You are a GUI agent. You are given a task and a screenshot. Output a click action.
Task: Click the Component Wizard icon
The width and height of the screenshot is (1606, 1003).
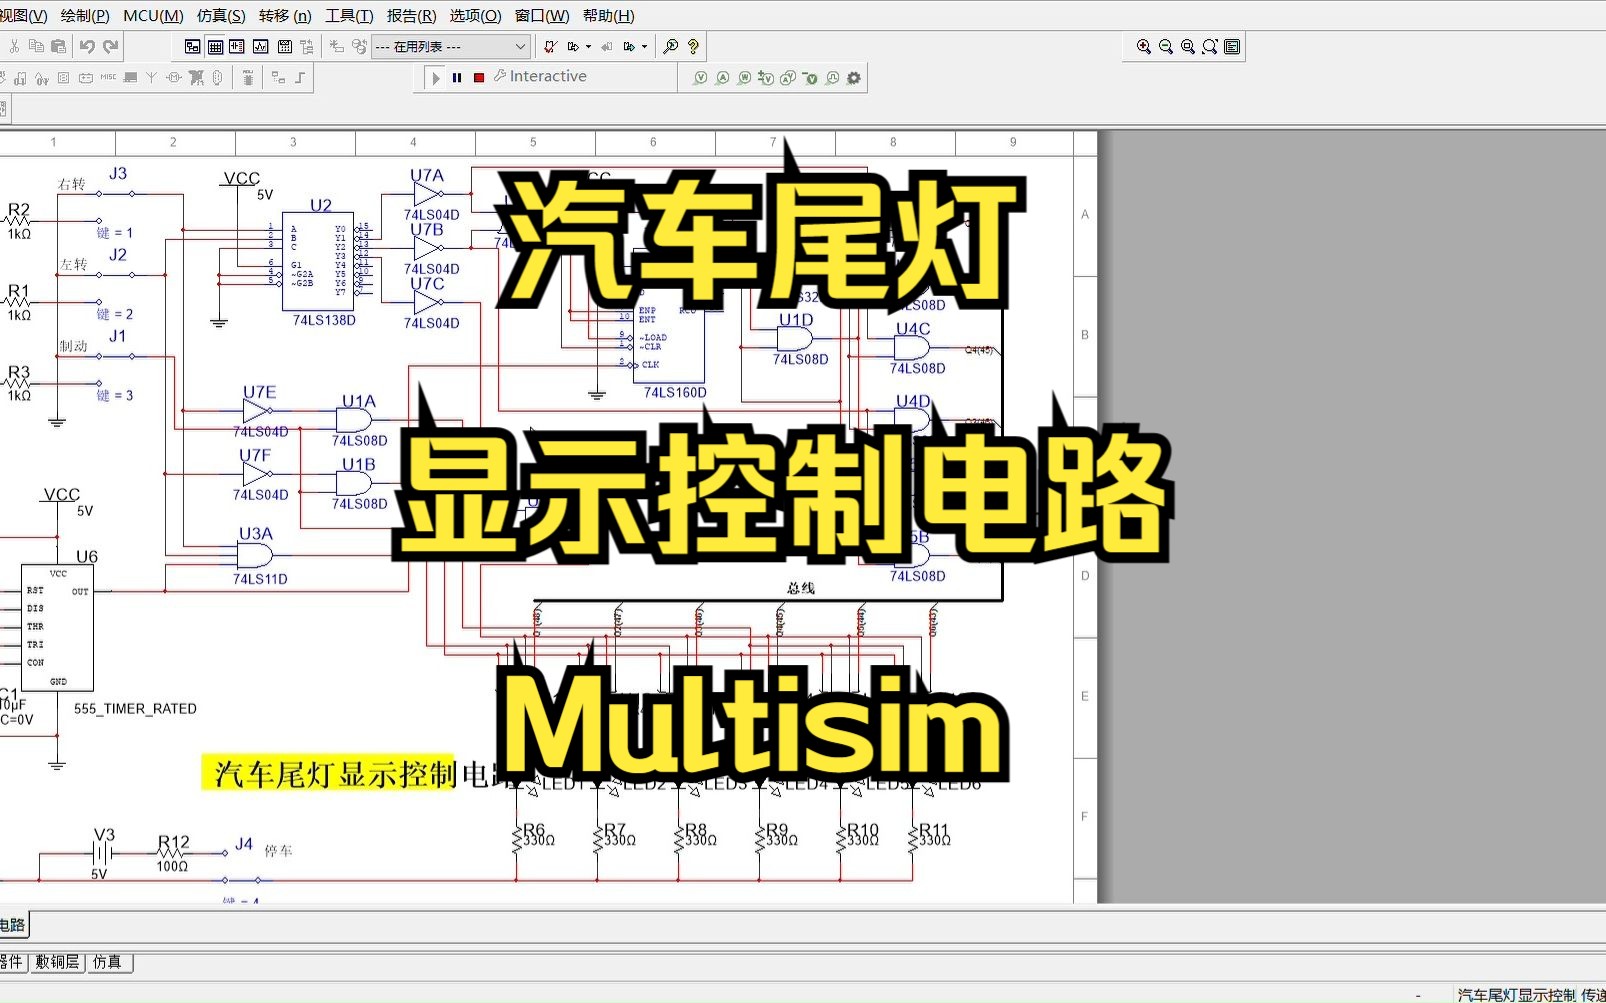336,46
